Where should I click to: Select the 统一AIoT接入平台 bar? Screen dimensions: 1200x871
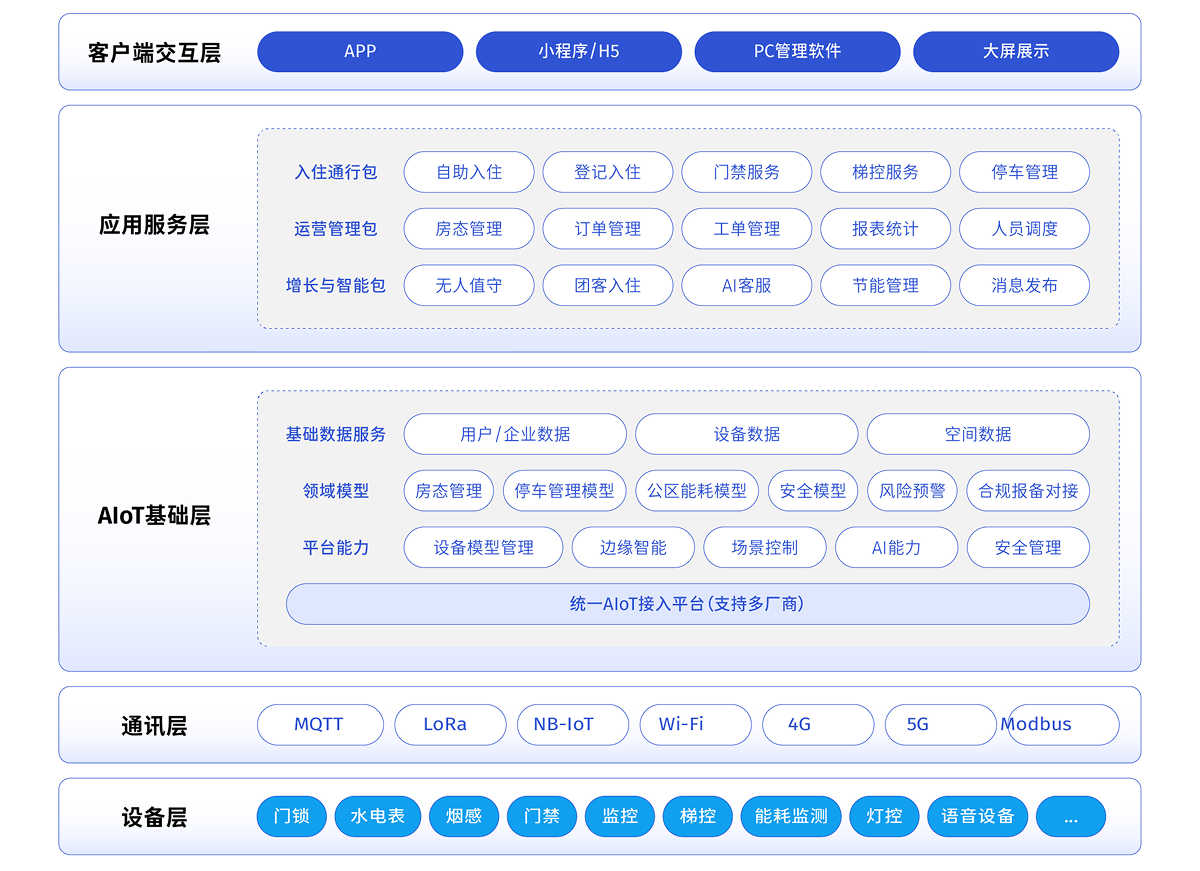(687, 604)
